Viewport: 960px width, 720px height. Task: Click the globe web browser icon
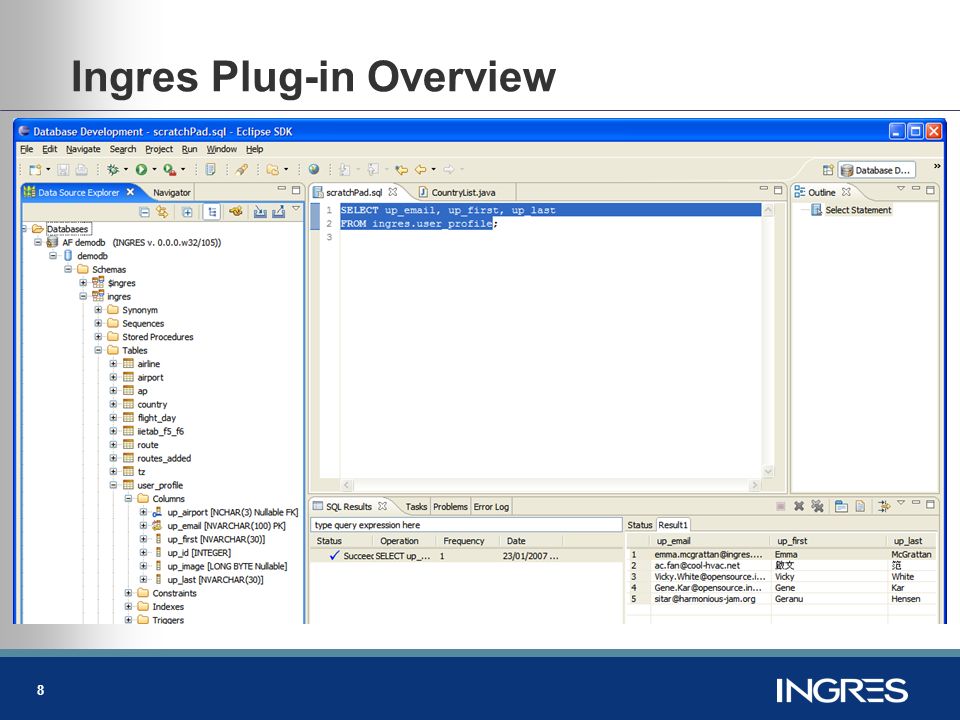pos(314,170)
